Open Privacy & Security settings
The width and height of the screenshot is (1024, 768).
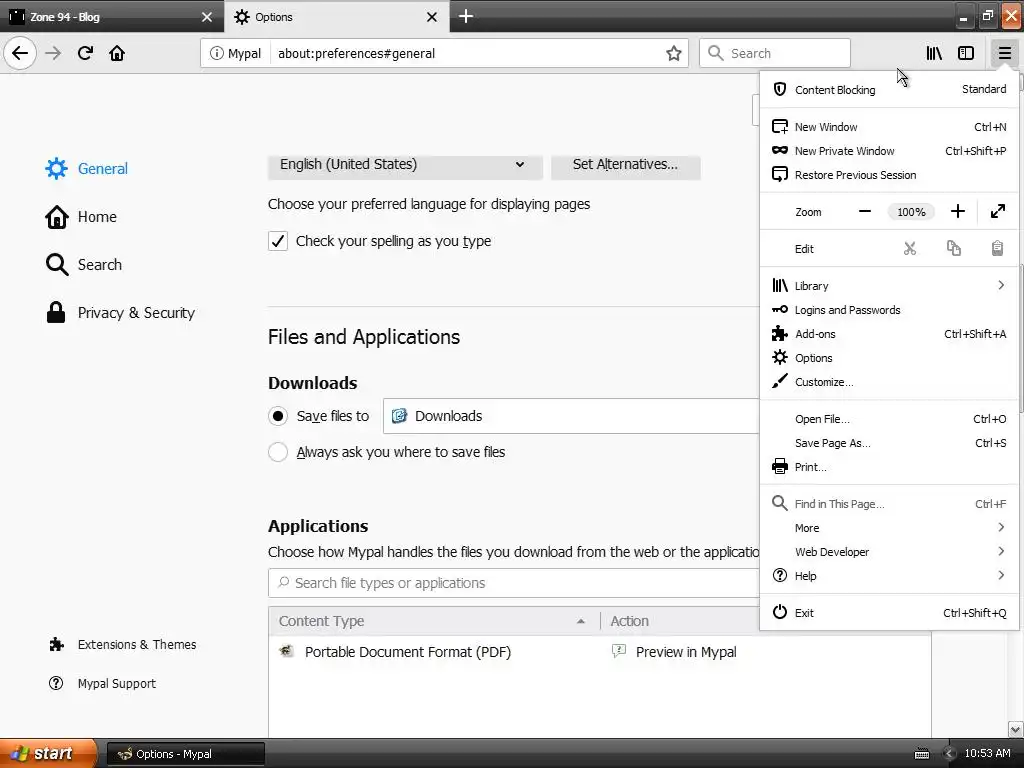[120, 313]
